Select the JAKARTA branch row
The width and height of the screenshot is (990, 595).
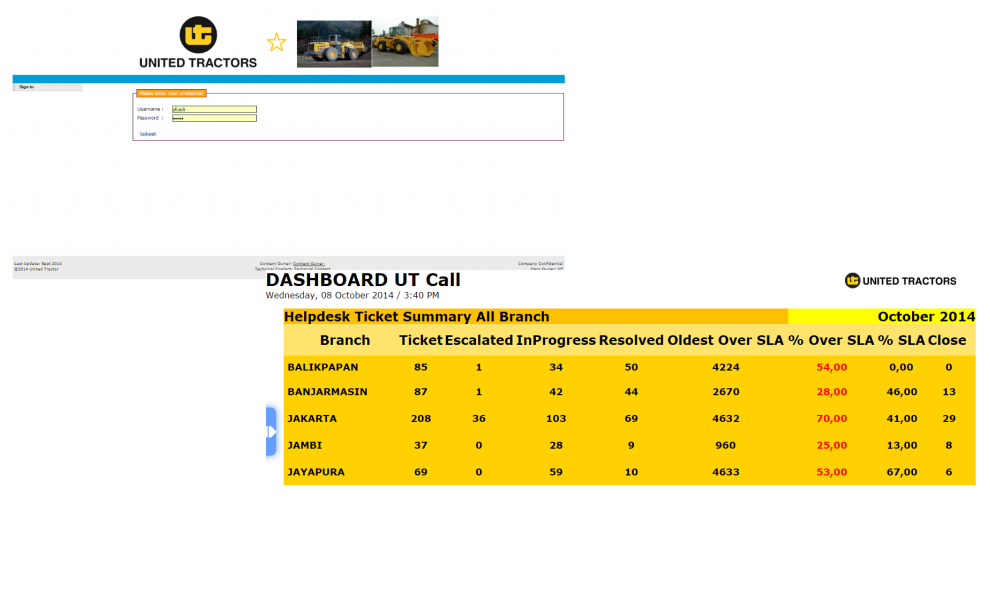629,418
